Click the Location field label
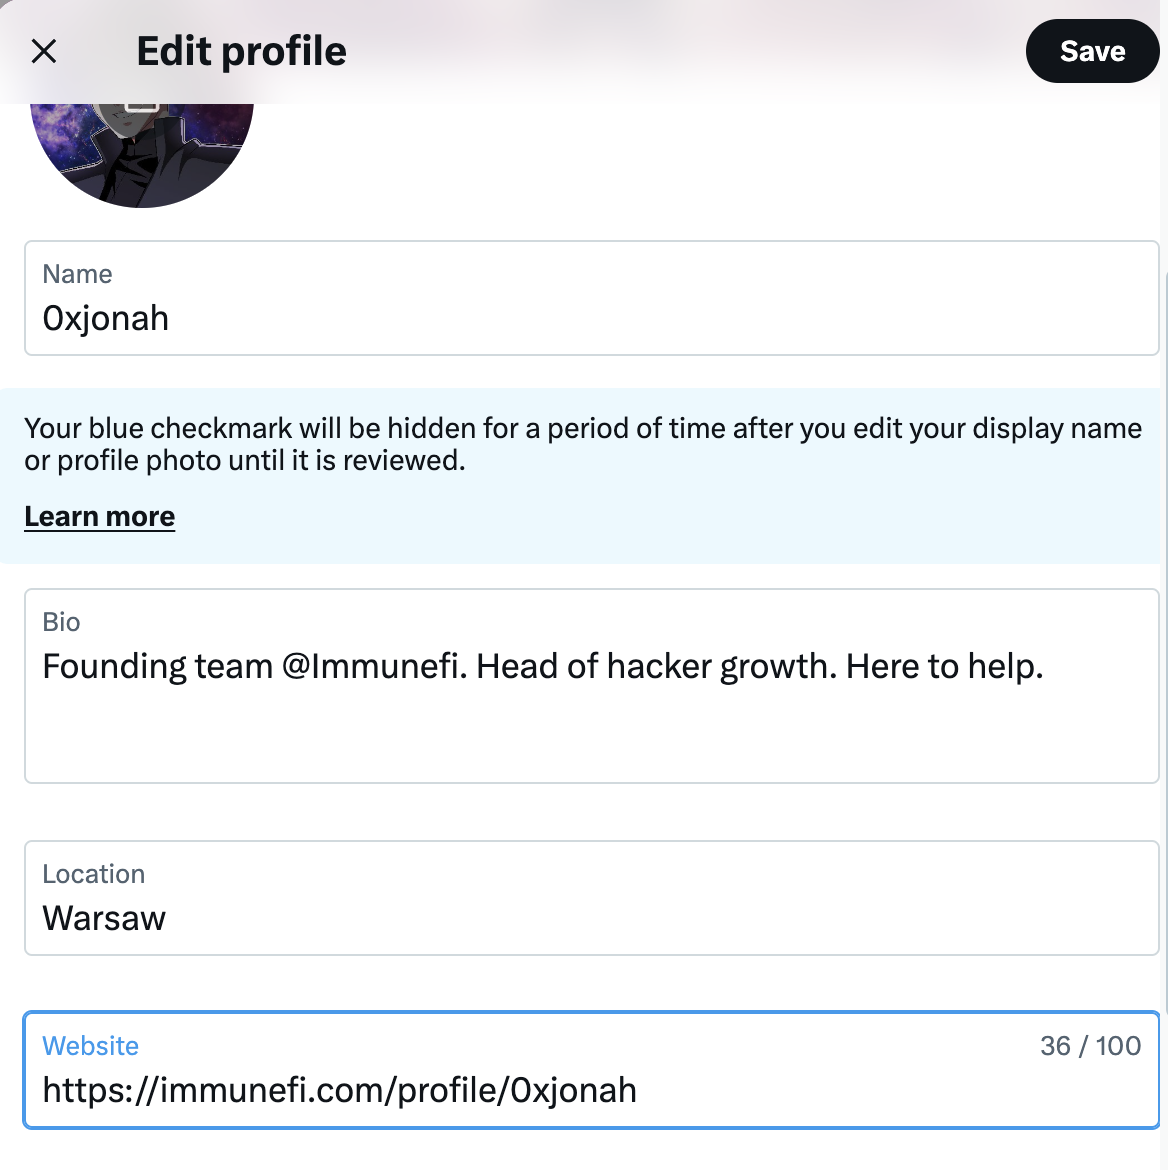 pos(94,874)
